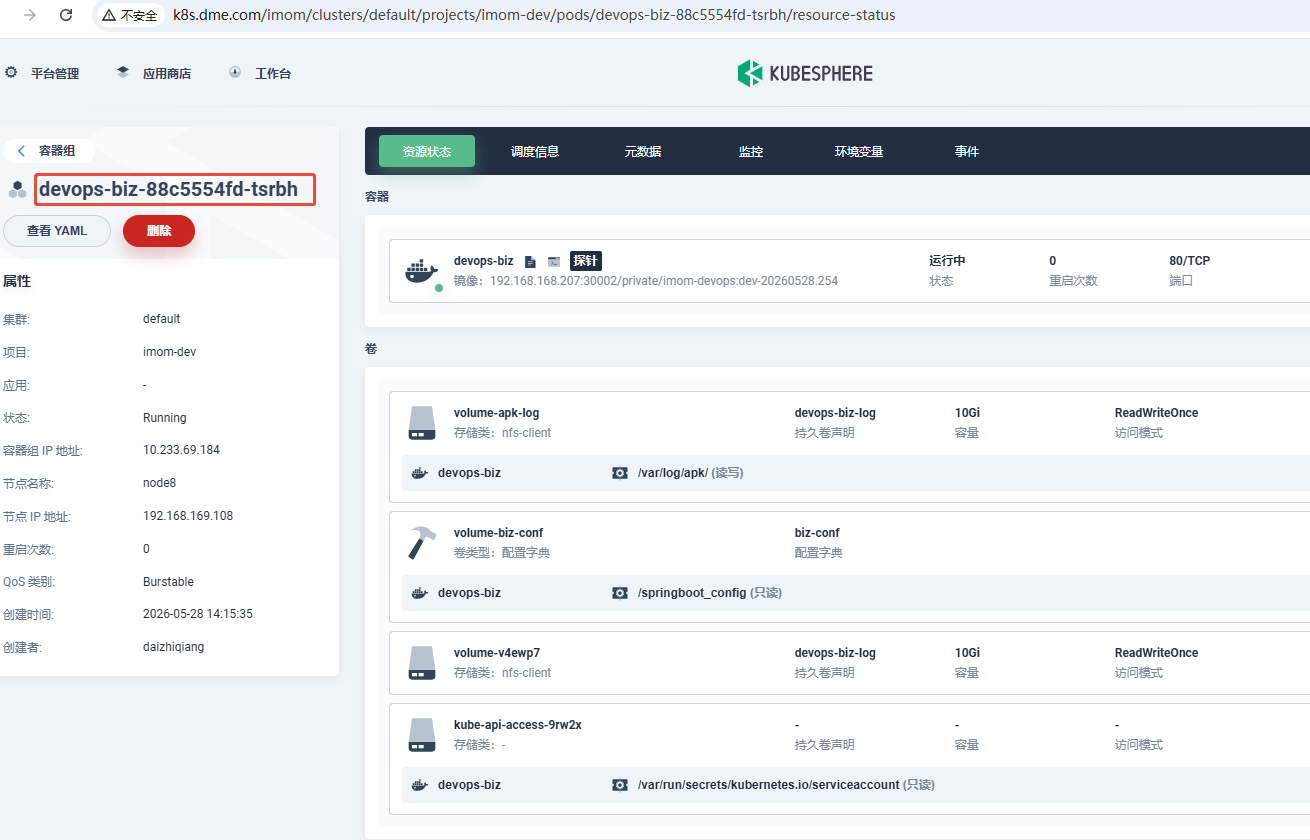Click kube-api-access-9rw2x volume name
This screenshot has width=1310, height=840.
tap(518, 725)
